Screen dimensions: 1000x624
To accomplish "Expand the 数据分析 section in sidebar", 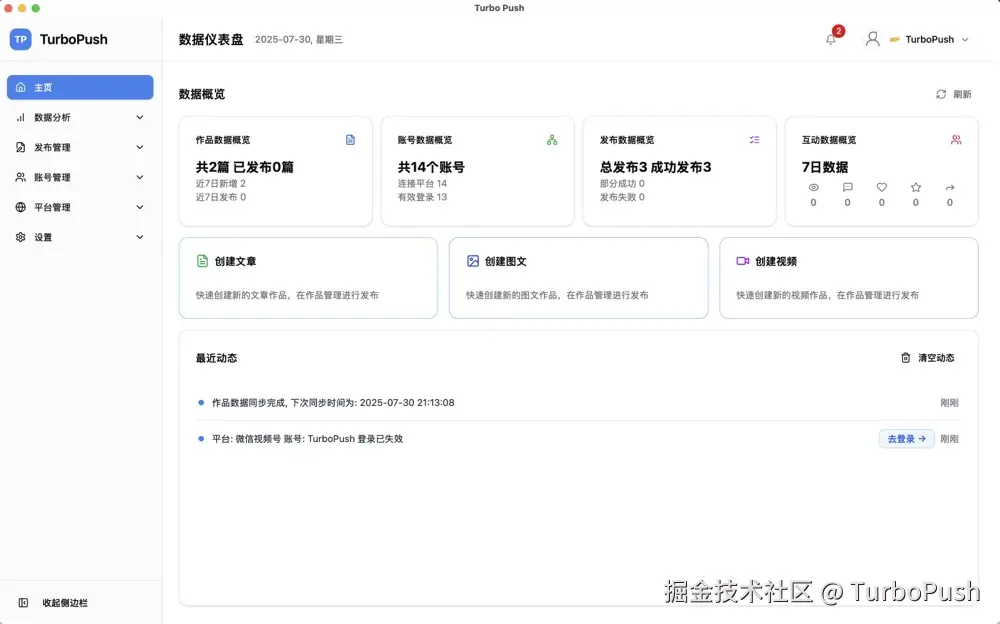I will coord(79,117).
